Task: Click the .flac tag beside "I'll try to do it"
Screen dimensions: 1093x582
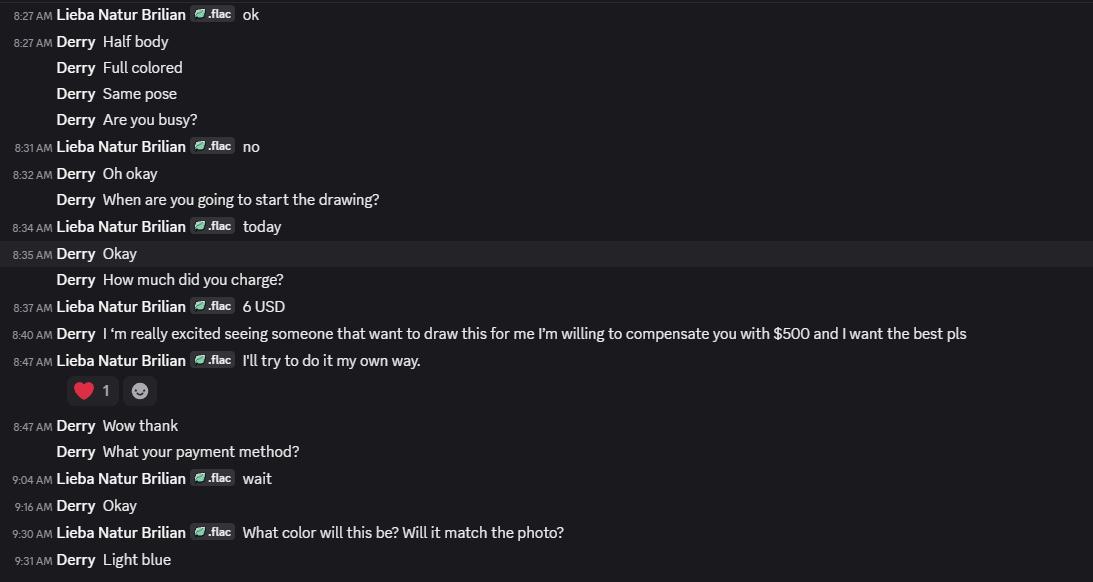Action: [x=213, y=360]
